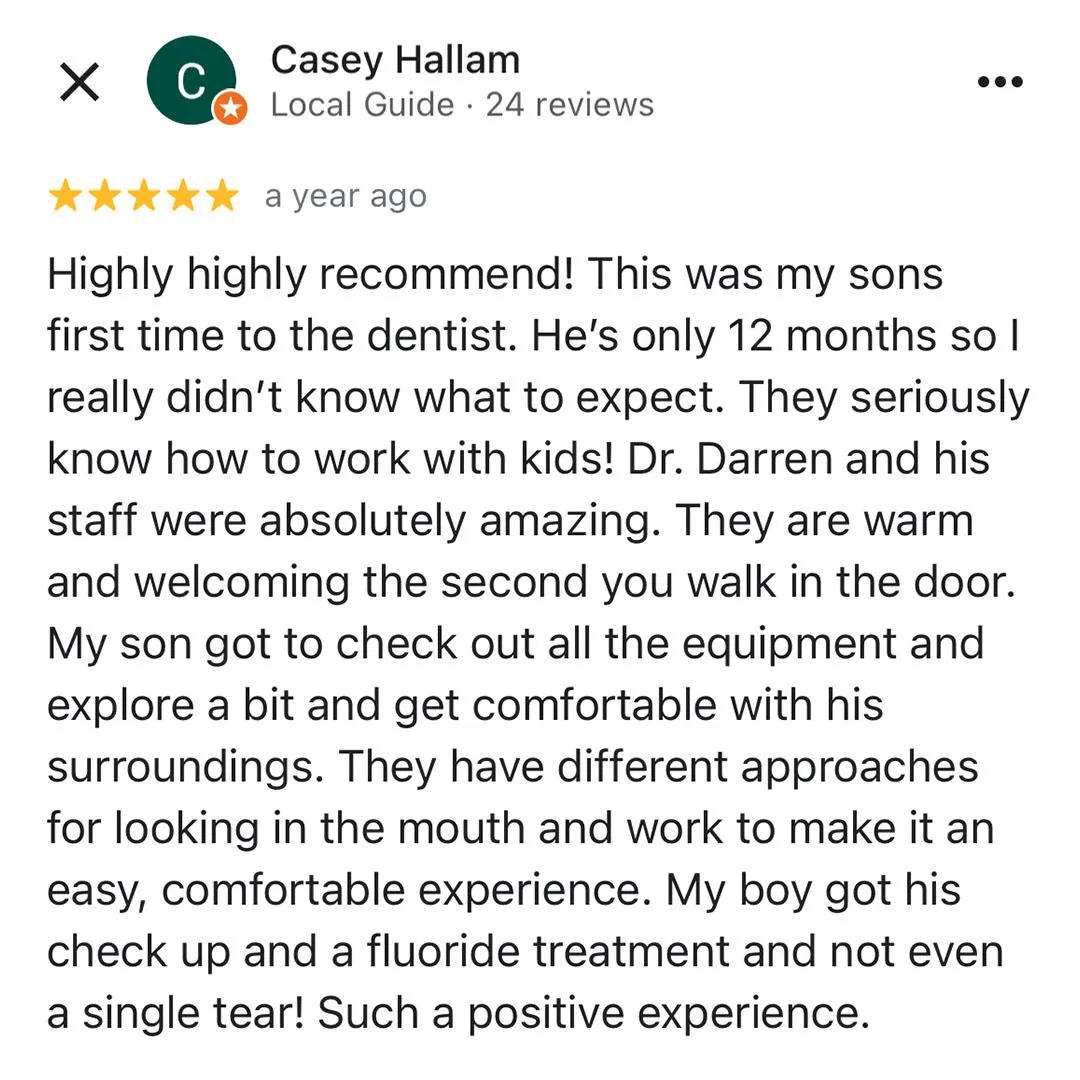Open Casey Hallam's profile name link
Screen dimensions: 1080x1080
pos(395,60)
